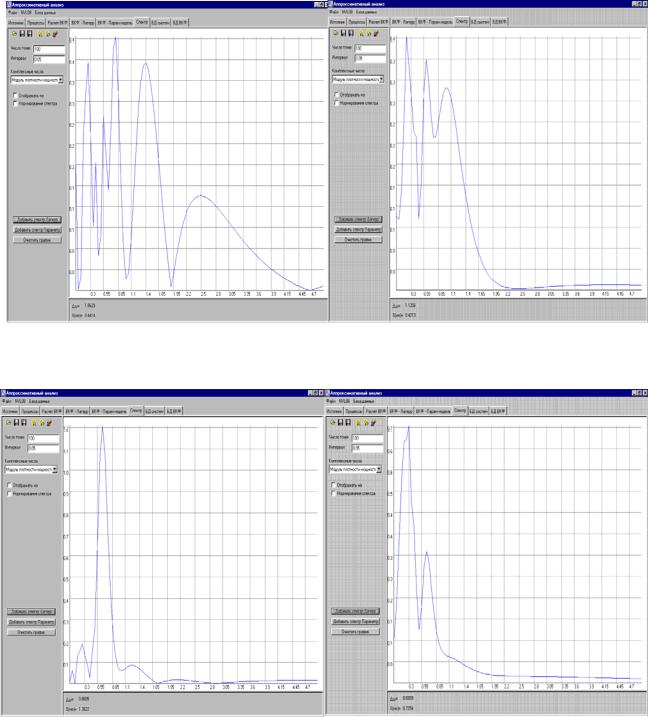Click the first floppy-disk save icon, top-right window

[343, 33]
